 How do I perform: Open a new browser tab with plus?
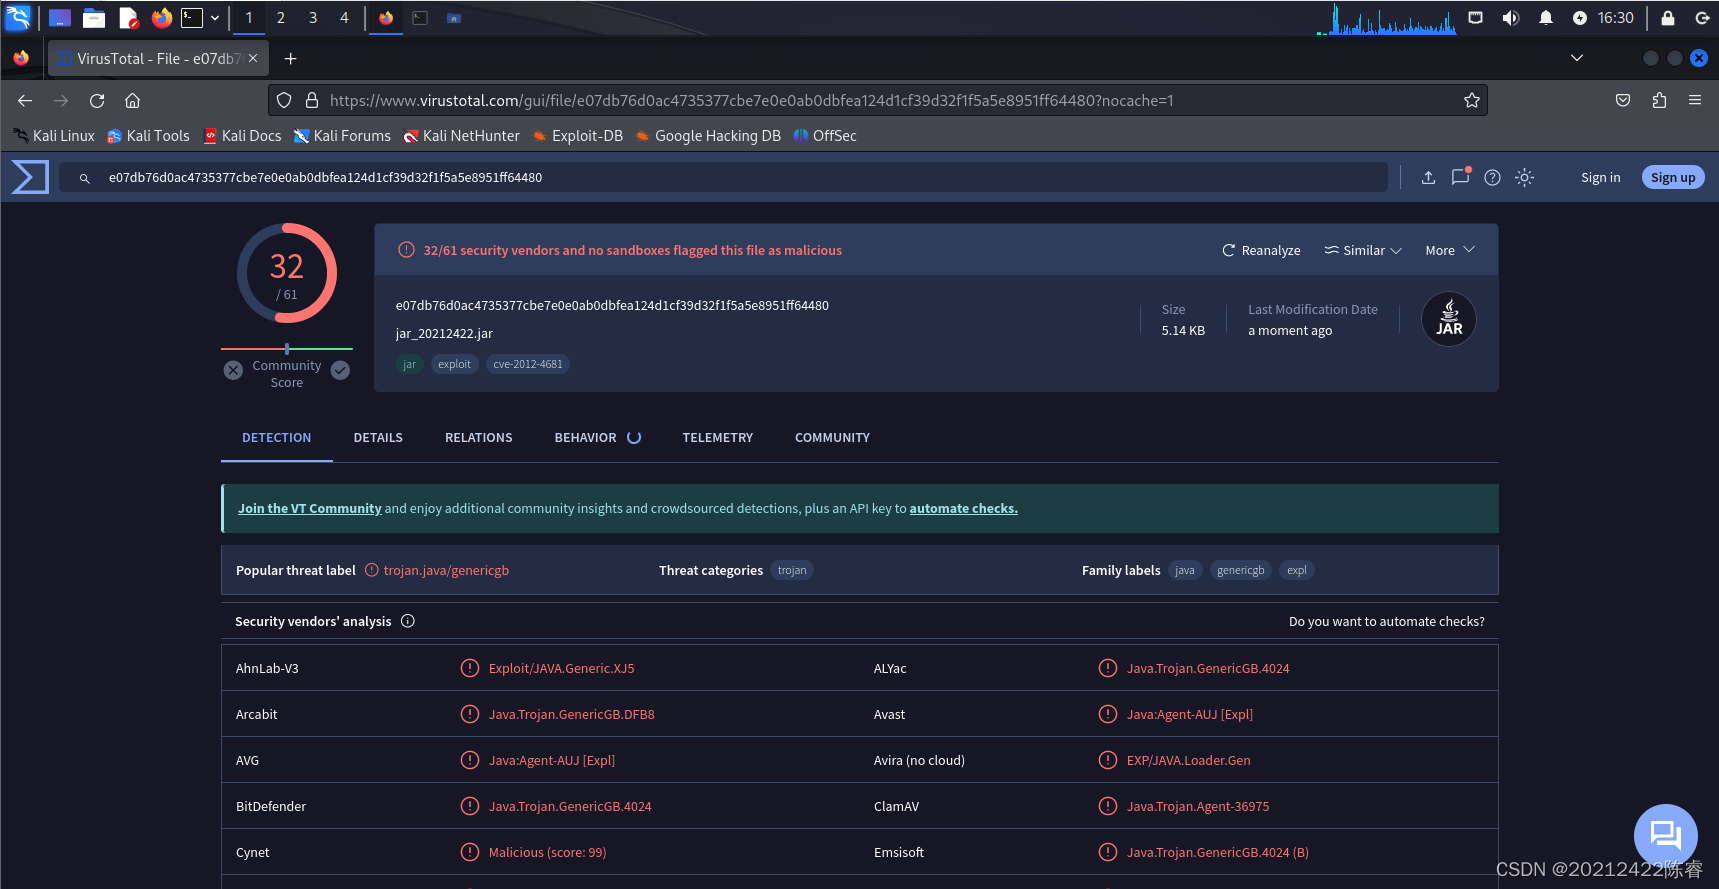(290, 59)
